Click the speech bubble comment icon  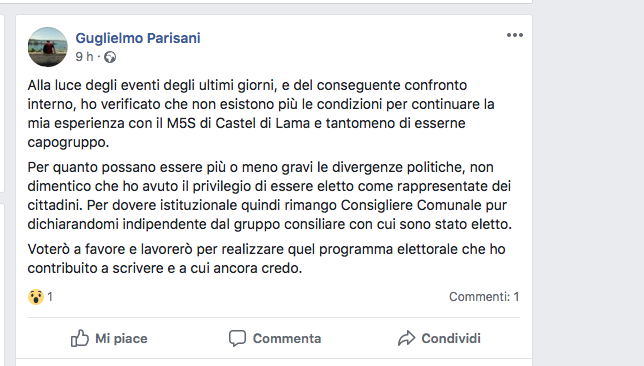237,338
